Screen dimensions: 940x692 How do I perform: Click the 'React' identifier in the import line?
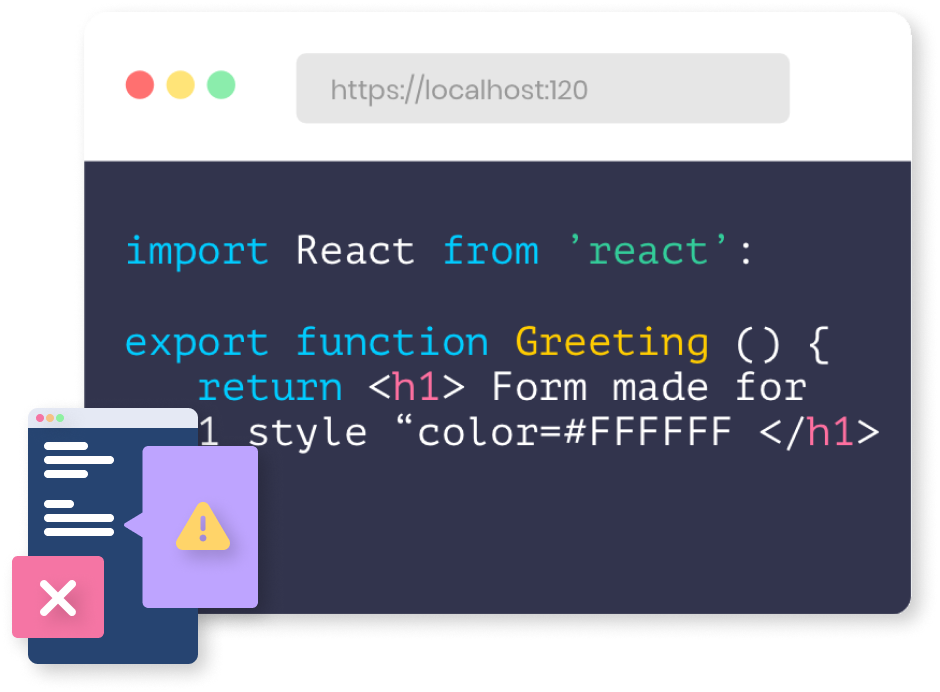pos(355,250)
